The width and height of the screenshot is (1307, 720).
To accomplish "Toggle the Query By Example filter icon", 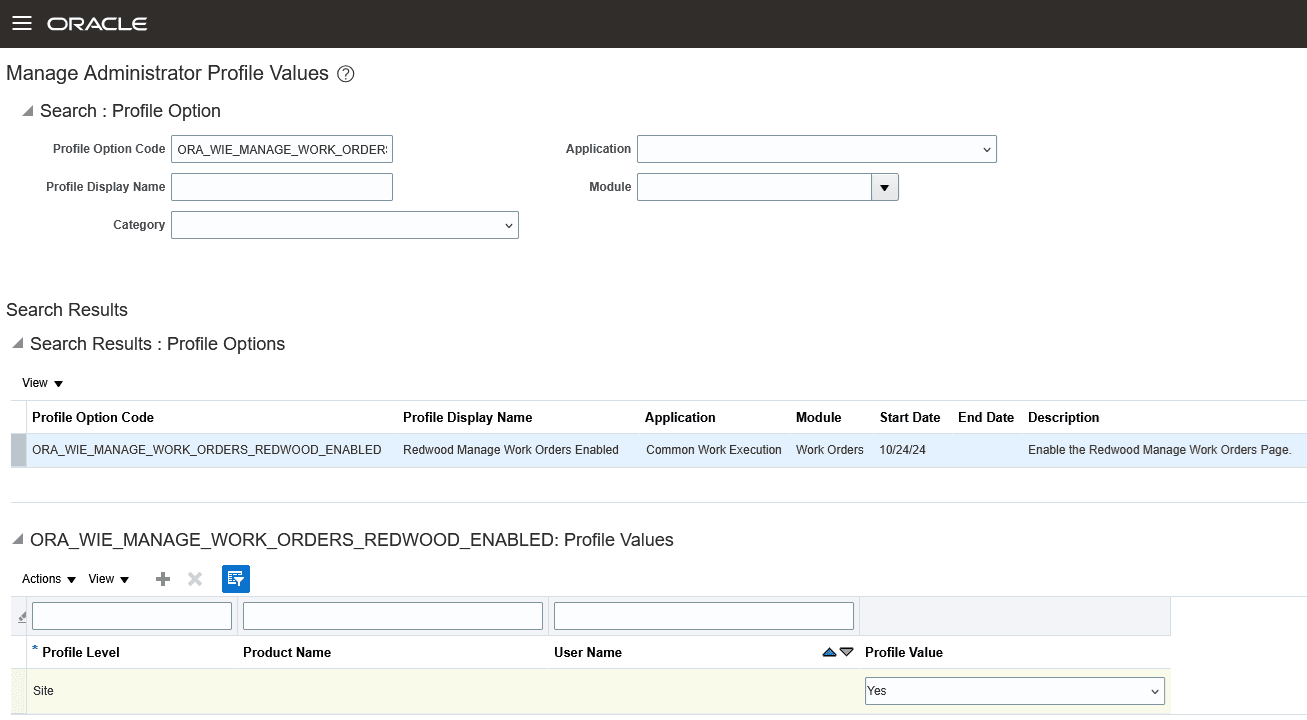I will click(x=236, y=579).
